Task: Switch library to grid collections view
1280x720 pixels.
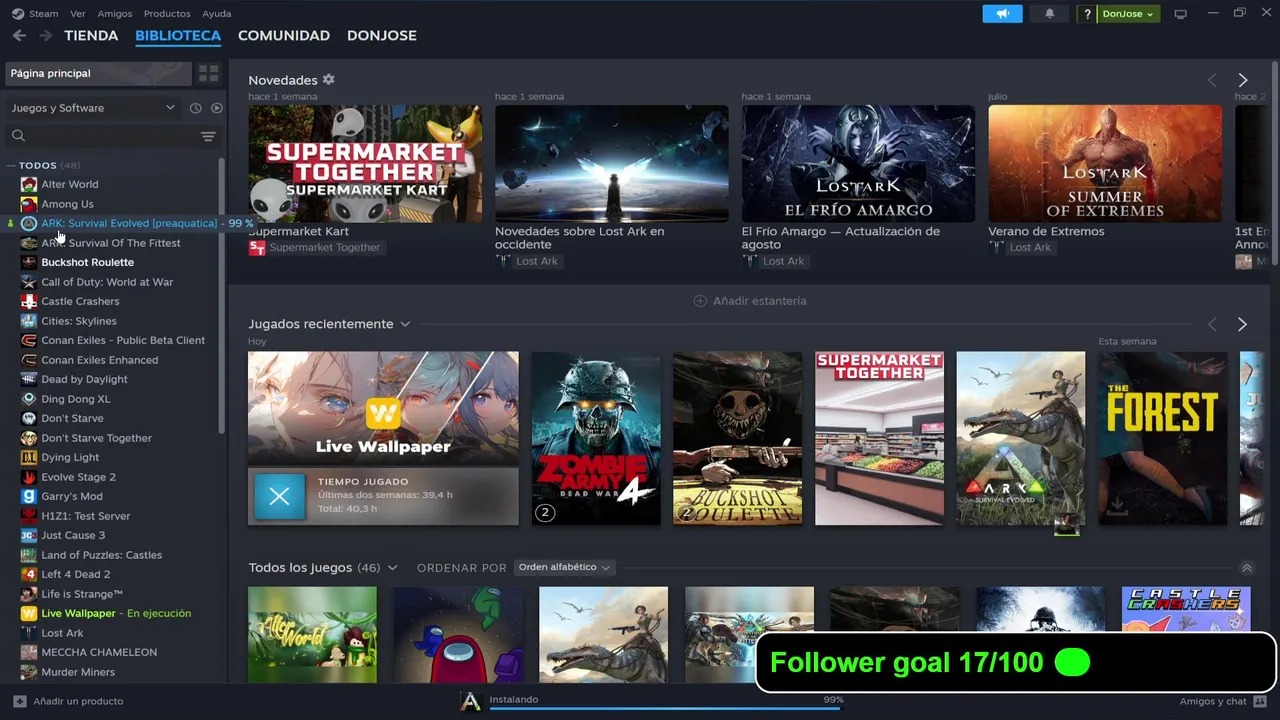Action: click(x=208, y=73)
